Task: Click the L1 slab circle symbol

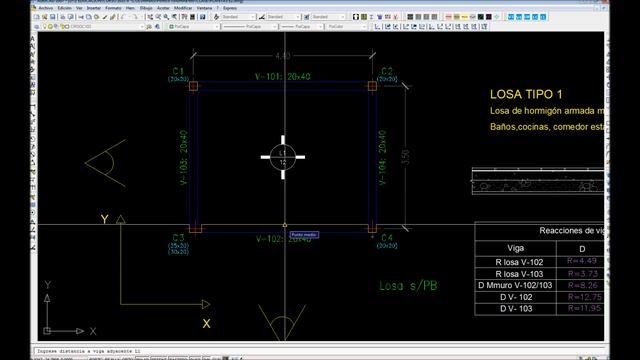Action: pos(283,157)
